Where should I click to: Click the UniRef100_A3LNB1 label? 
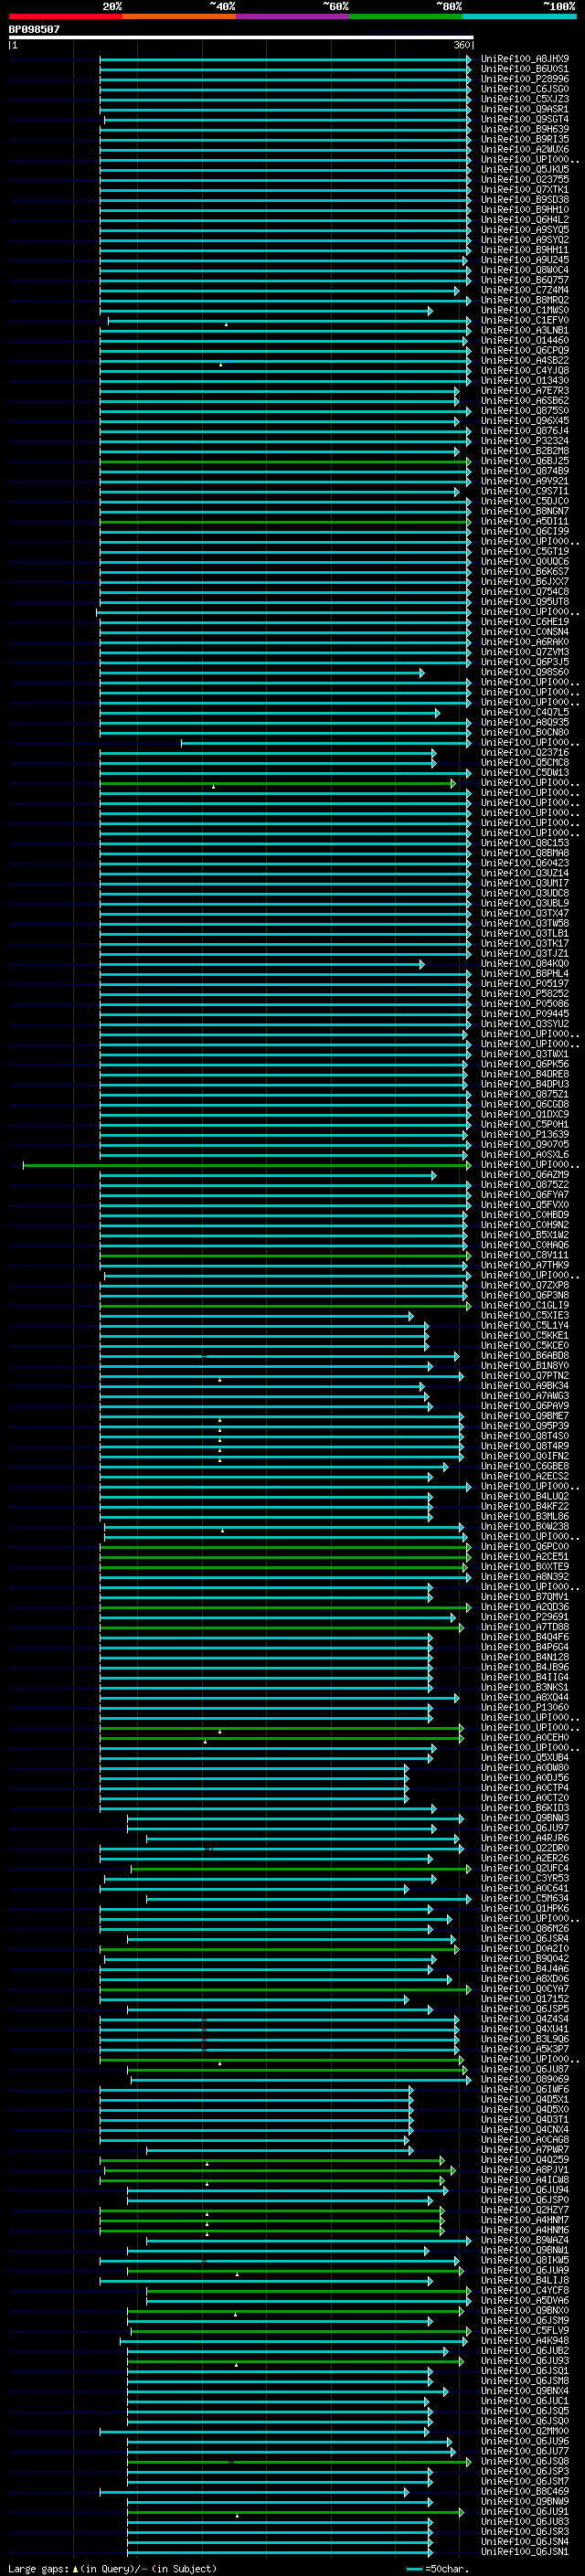tap(524, 330)
